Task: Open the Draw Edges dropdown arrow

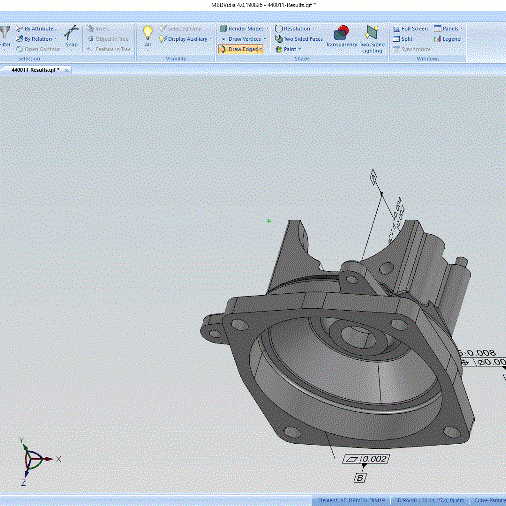Action: (261, 49)
